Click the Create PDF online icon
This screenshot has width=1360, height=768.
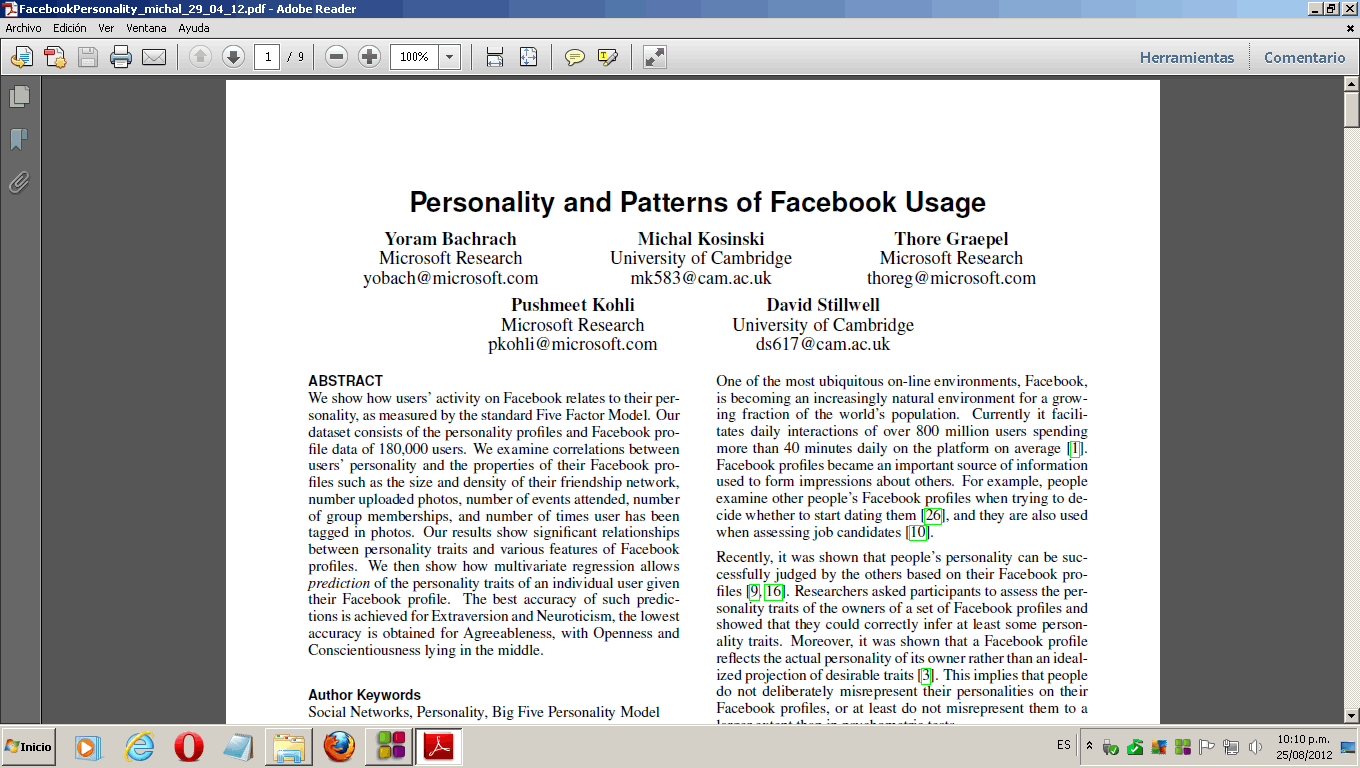55,57
